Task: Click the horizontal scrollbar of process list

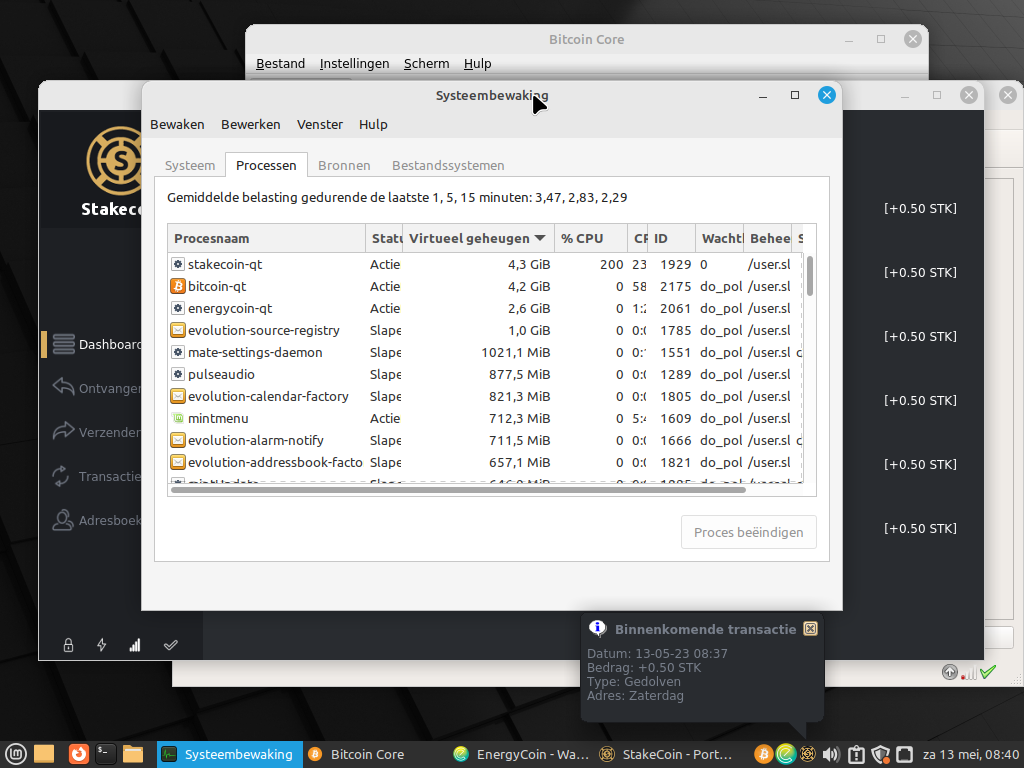Action: click(x=458, y=490)
